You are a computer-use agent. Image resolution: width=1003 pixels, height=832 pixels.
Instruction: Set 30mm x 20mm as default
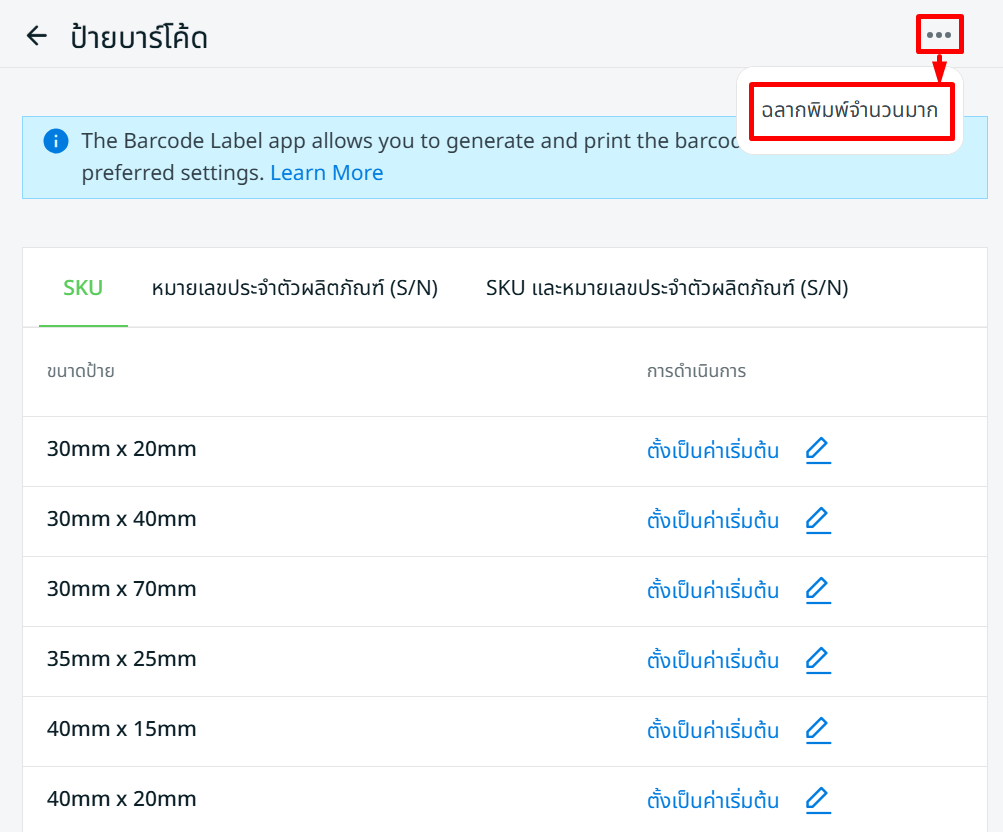713,450
